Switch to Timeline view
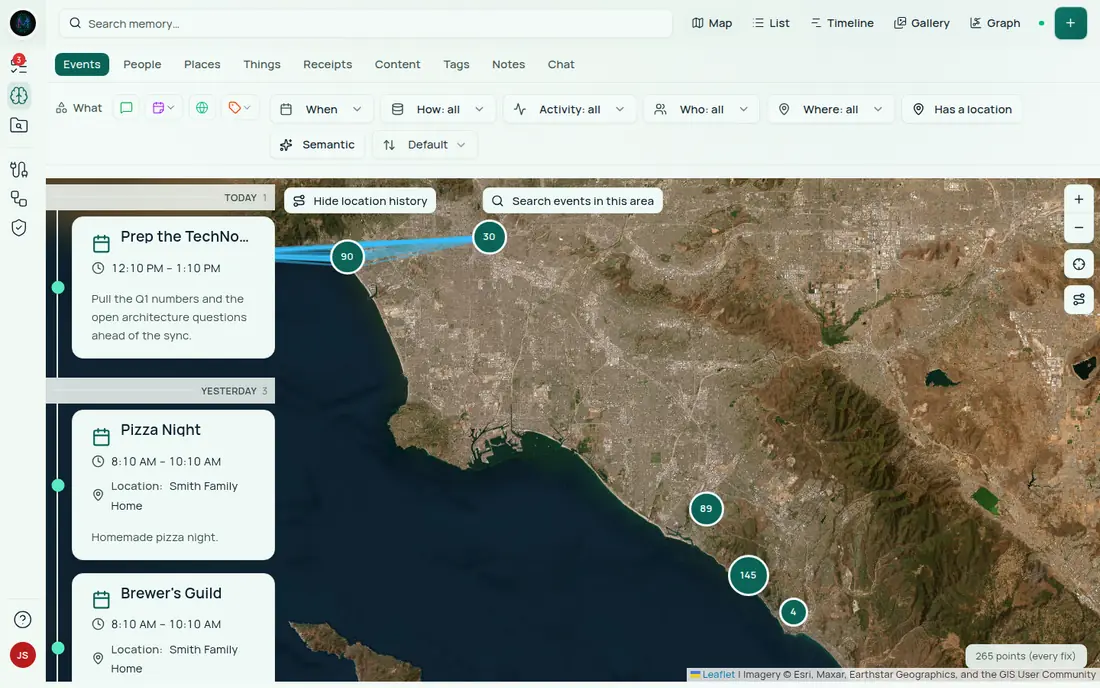Image resolution: width=1100 pixels, height=688 pixels. tap(842, 23)
